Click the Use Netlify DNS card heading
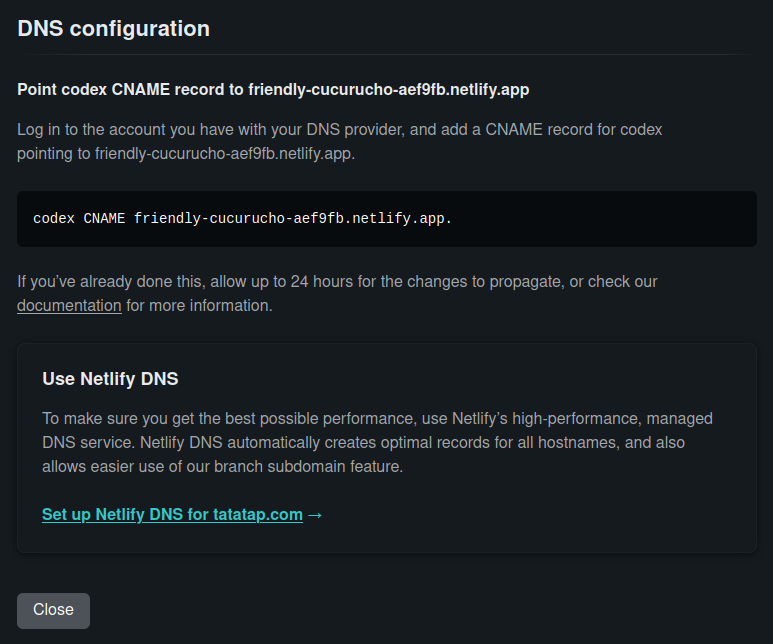 pos(110,379)
